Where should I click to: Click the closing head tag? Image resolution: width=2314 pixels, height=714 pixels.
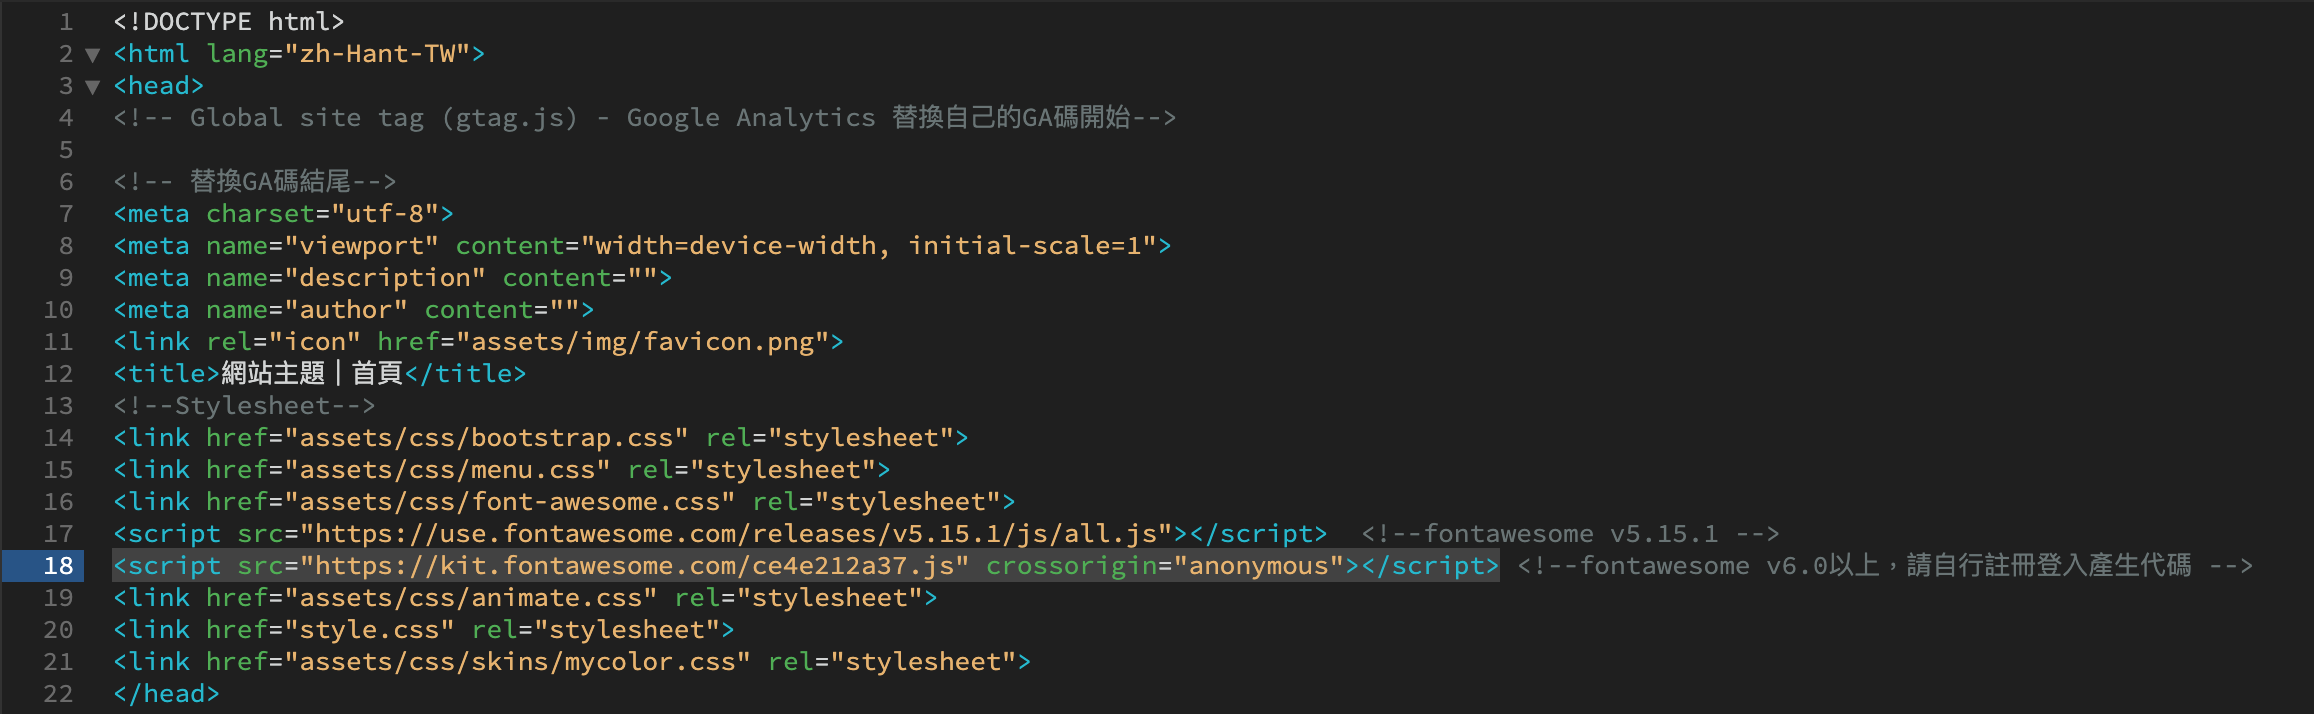166,694
